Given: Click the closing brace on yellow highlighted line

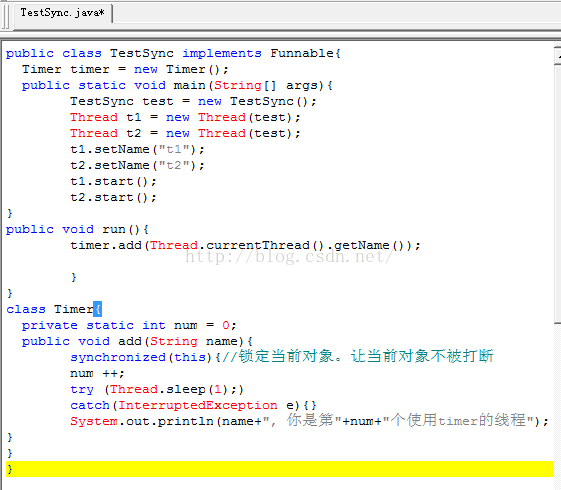Looking at the screenshot, I should click(10, 469).
